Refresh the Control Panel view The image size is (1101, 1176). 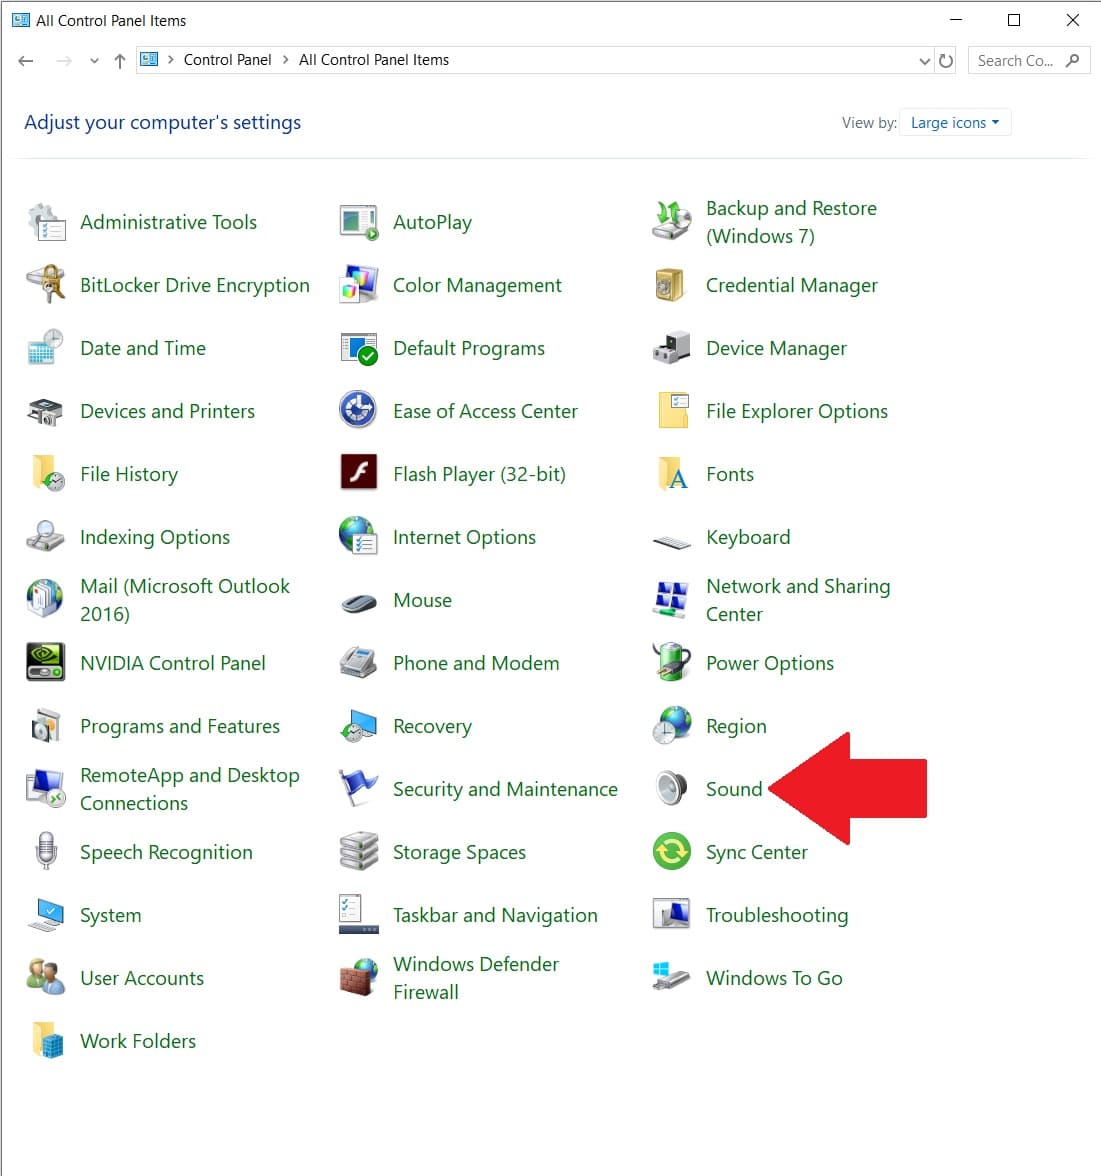click(946, 61)
